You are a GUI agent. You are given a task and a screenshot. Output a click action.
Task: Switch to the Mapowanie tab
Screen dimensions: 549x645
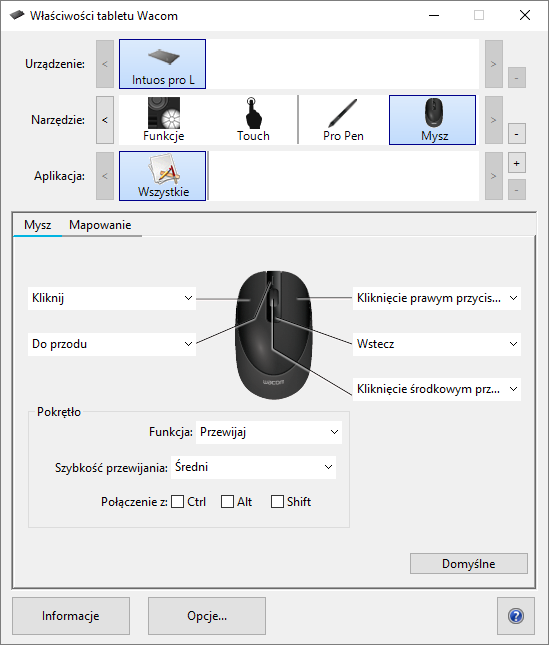(100, 225)
